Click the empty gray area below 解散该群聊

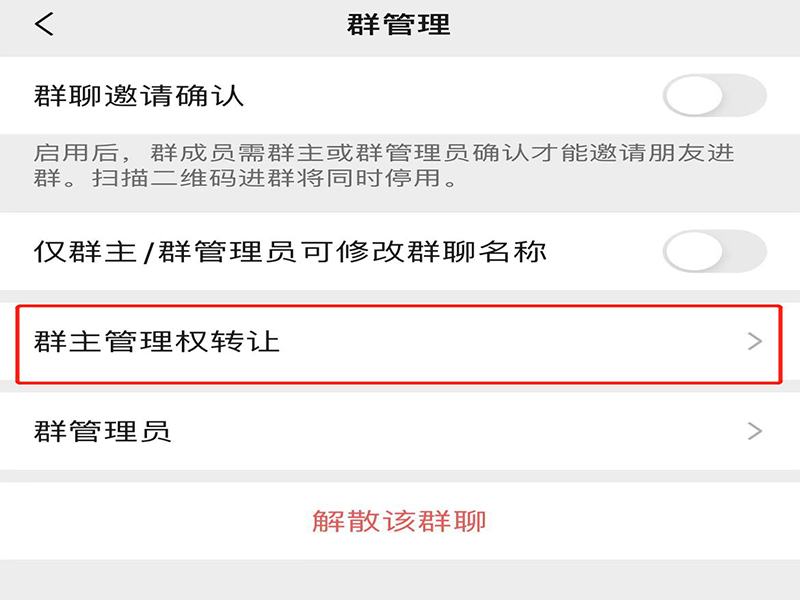pyautogui.click(x=400, y=580)
